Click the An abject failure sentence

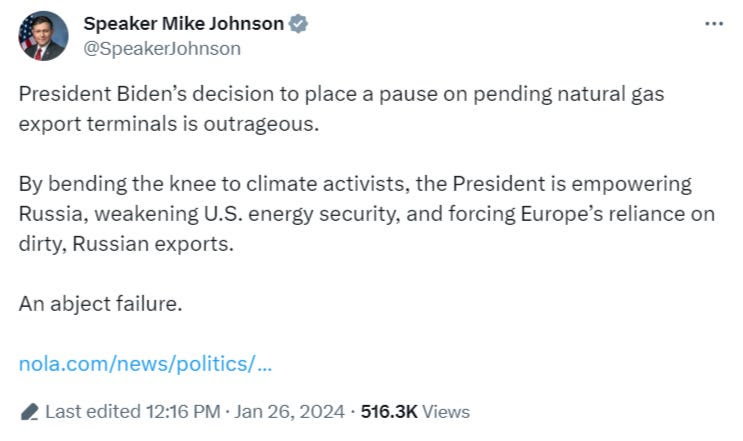[x=100, y=304]
